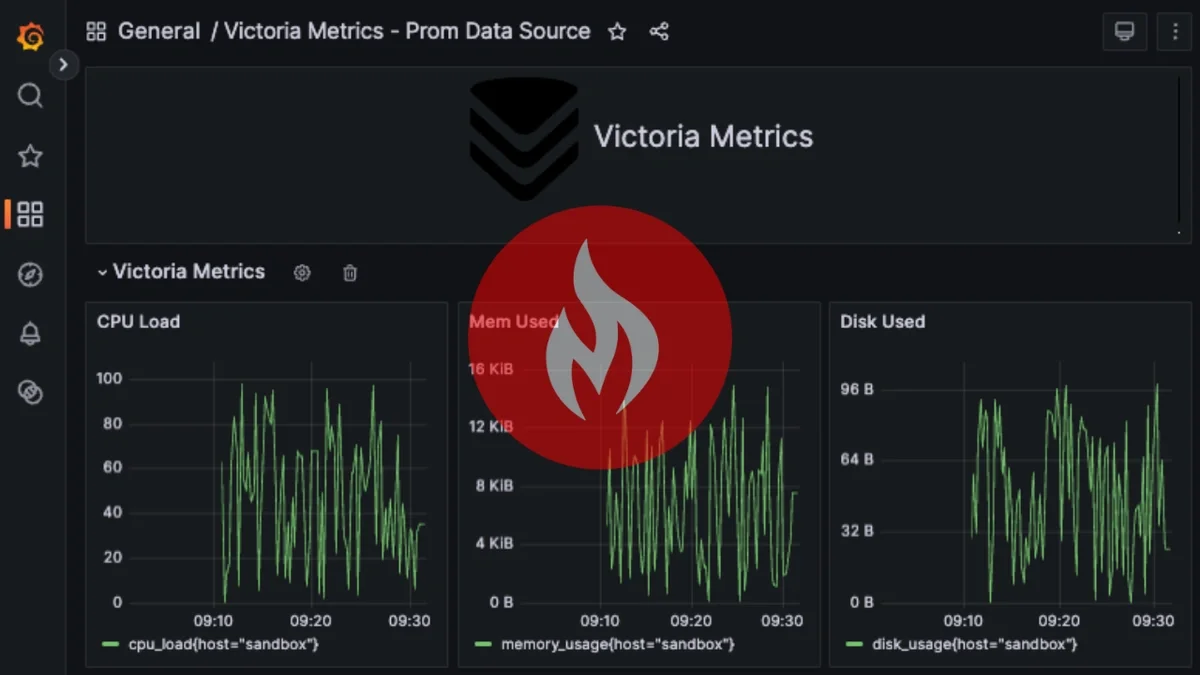This screenshot has width=1200, height=675.
Task: Open the Grafana home logo
Action: 31,37
